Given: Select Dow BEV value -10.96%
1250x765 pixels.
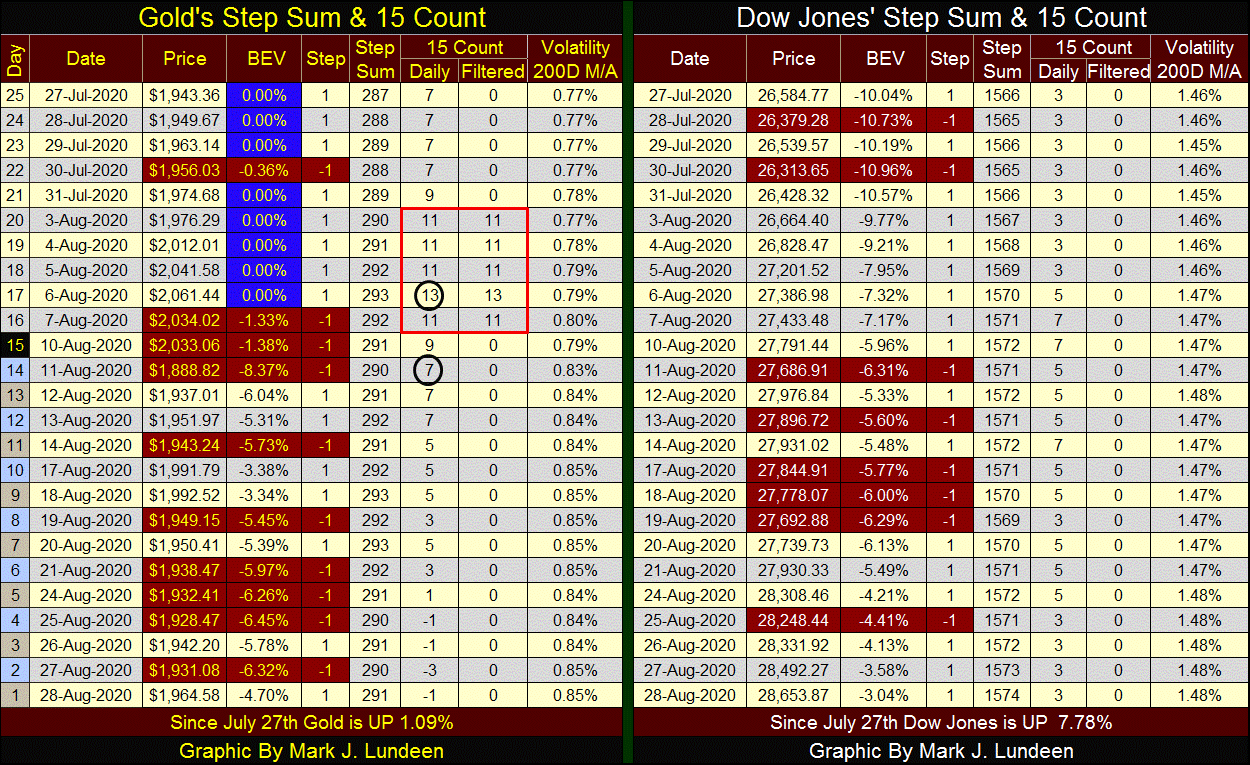Looking at the screenshot, I should tap(884, 171).
